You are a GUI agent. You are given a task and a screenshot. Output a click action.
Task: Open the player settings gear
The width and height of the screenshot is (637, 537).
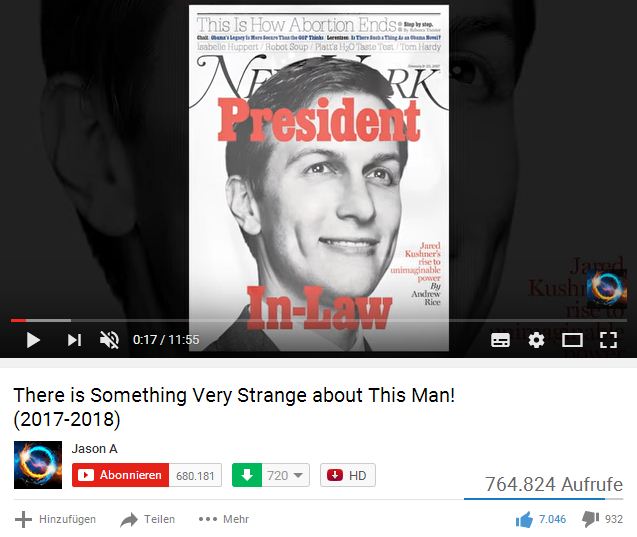pyautogui.click(x=536, y=340)
